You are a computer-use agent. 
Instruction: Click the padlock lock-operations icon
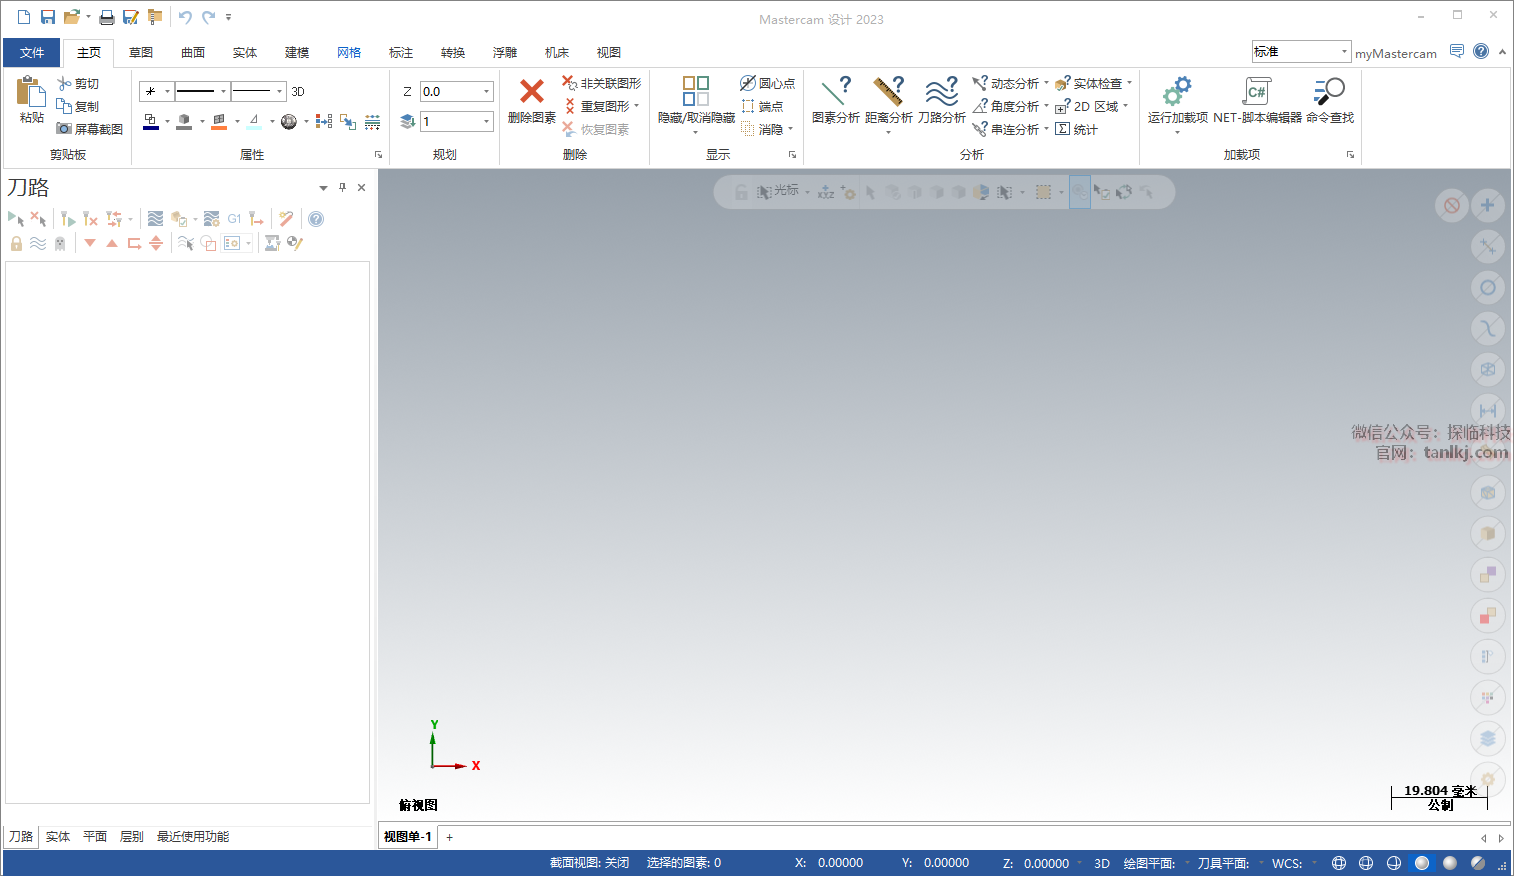pyautogui.click(x=16, y=243)
